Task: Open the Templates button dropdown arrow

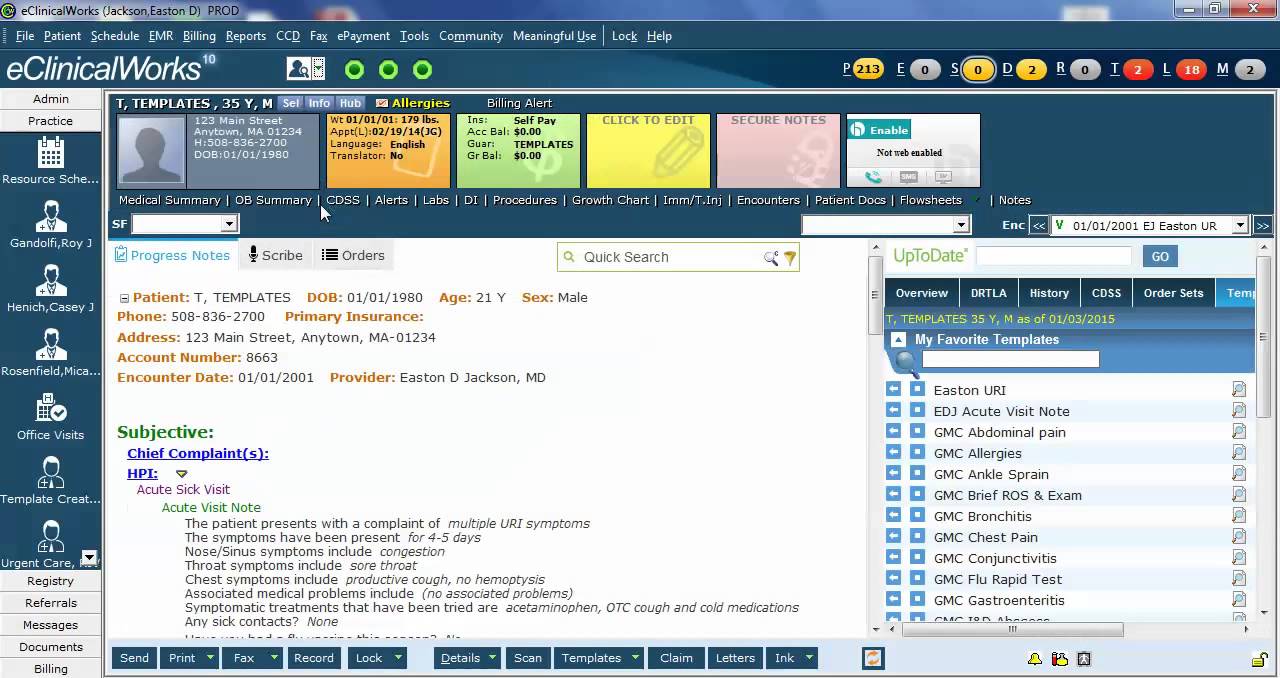Action: point(635,658)
